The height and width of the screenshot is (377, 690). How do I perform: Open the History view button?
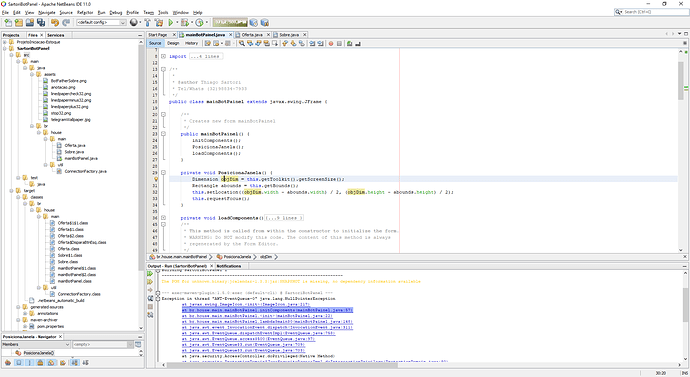(x=191, y=43)
